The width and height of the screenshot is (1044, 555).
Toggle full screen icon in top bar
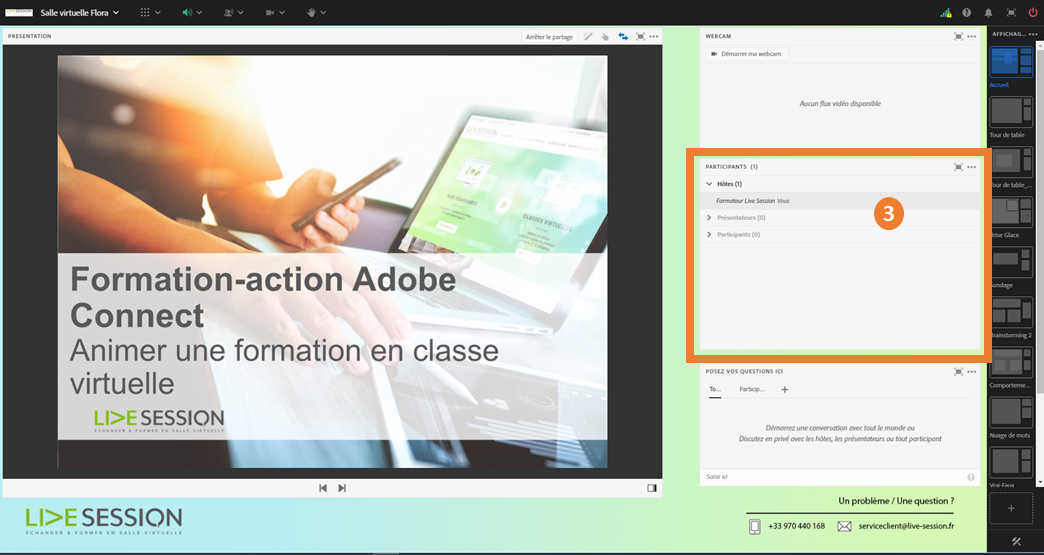click(1011, 12)
